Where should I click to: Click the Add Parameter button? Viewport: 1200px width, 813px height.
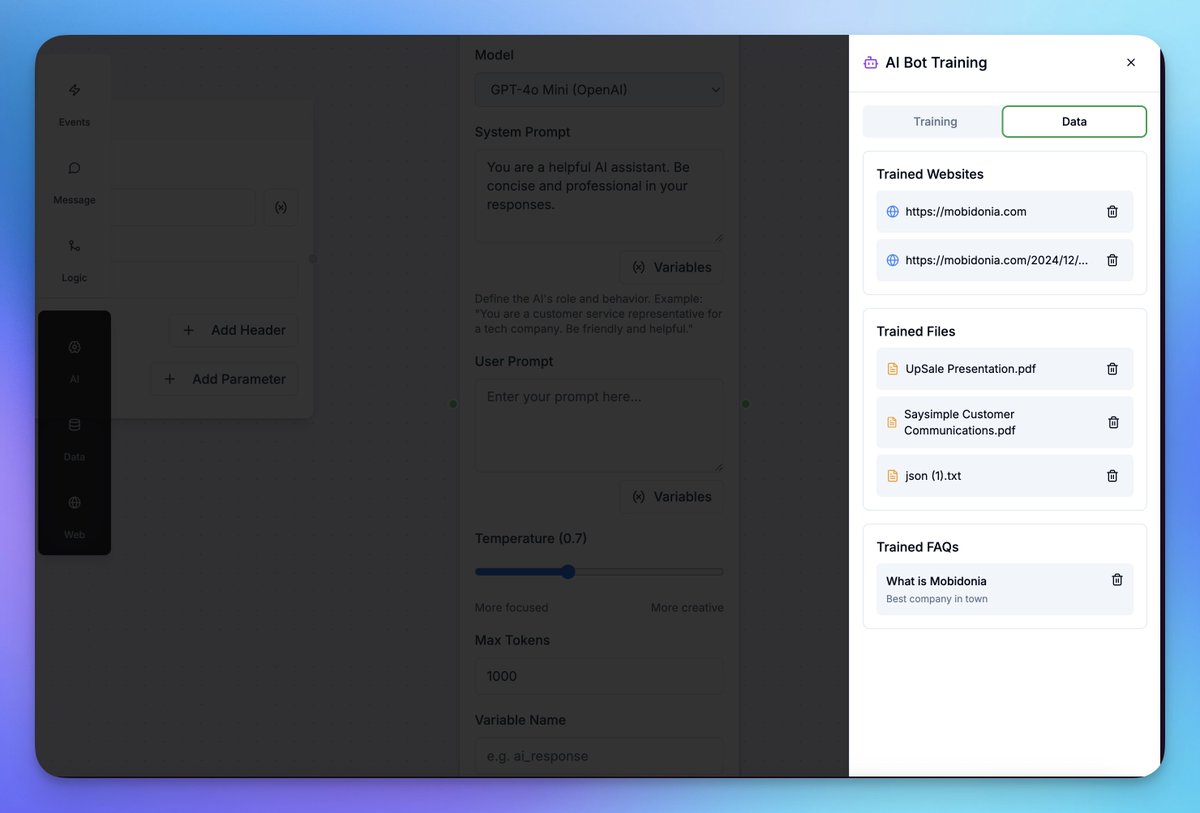pos(224,379)
